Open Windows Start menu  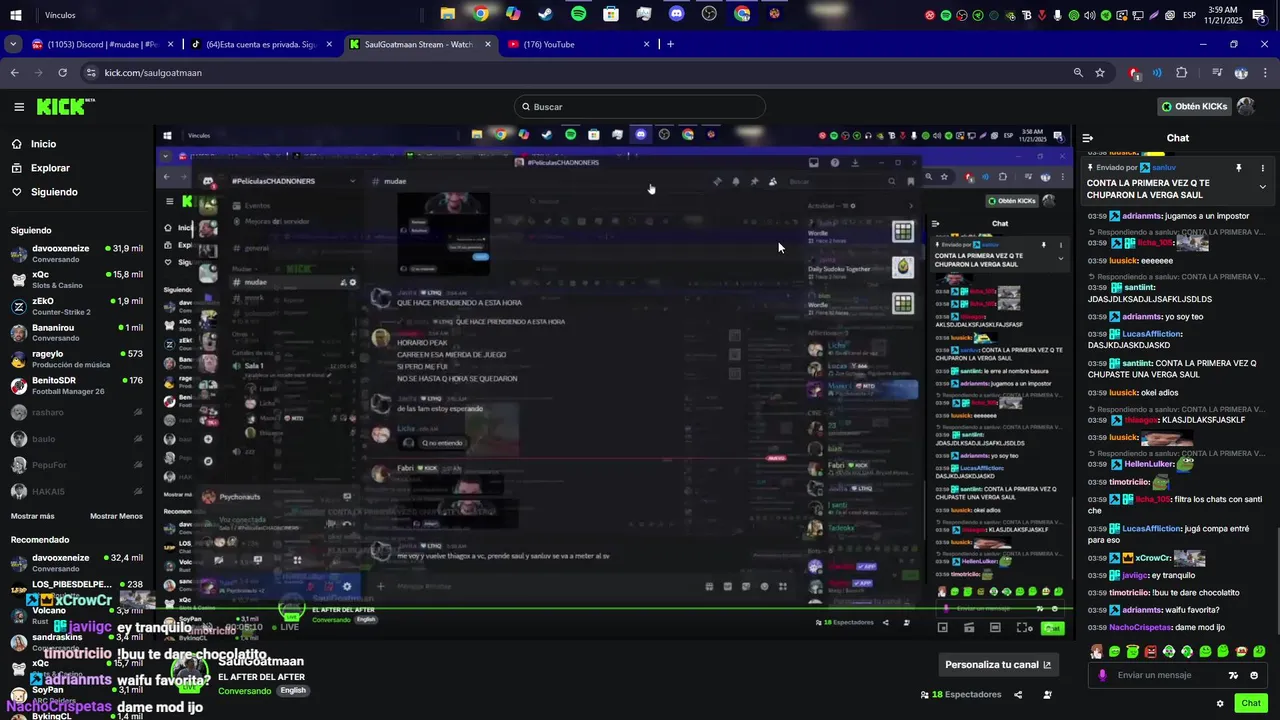click(x=16, y=15)
